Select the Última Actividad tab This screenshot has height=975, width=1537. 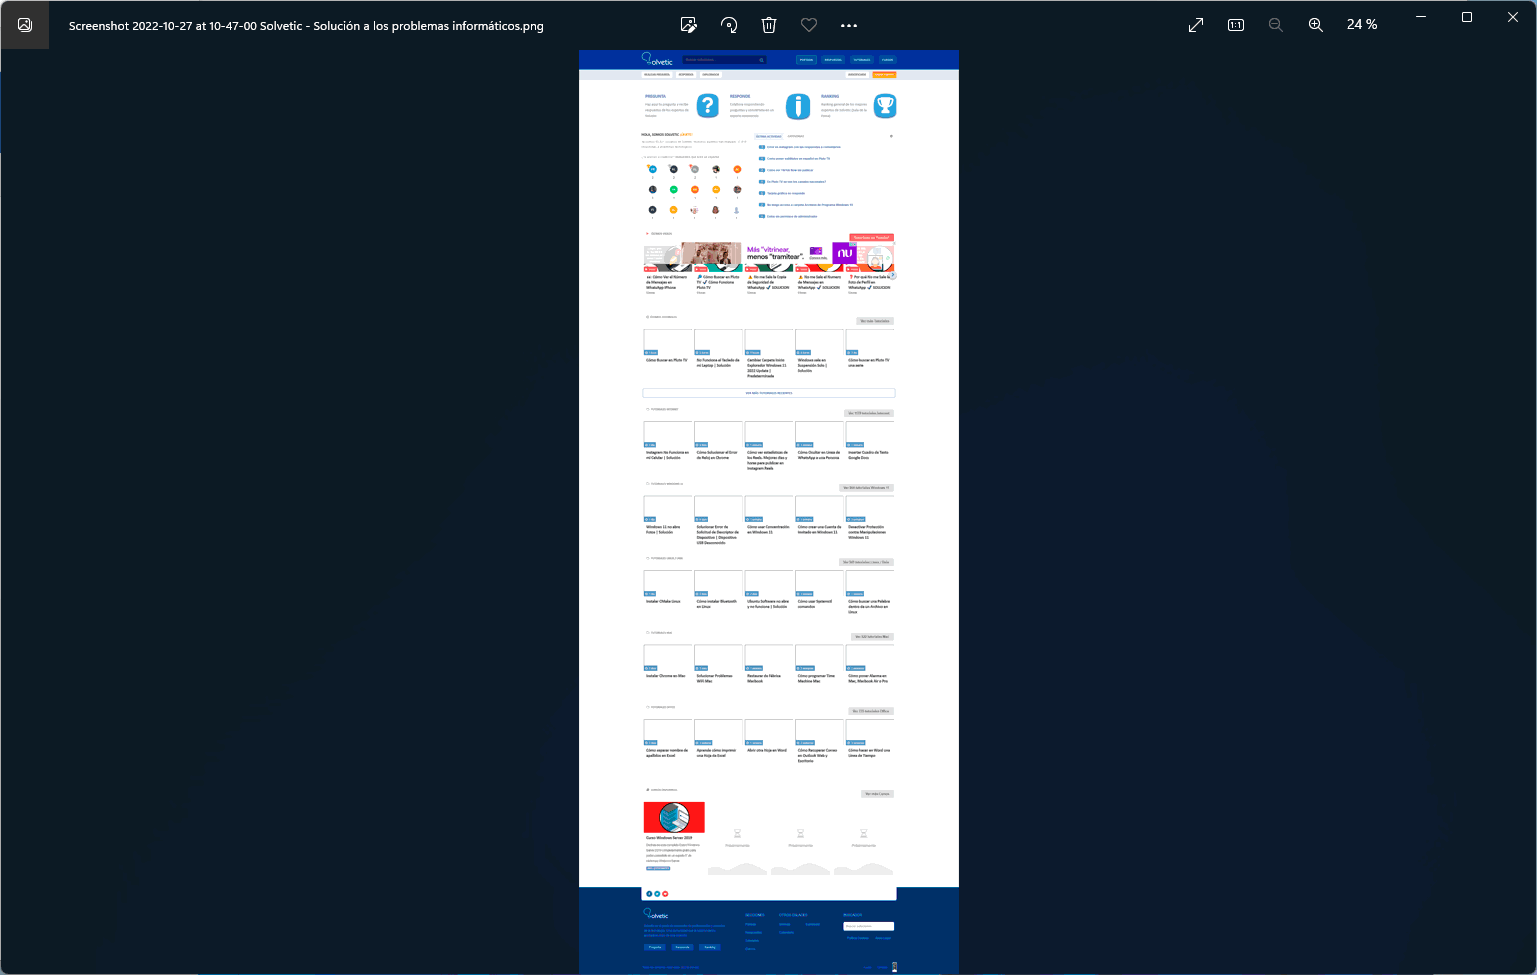(x=768, y=136)
